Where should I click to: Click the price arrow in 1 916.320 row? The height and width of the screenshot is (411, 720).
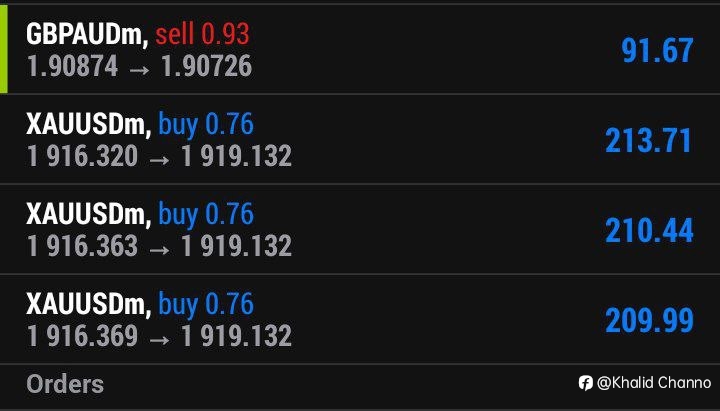[159, 159]
